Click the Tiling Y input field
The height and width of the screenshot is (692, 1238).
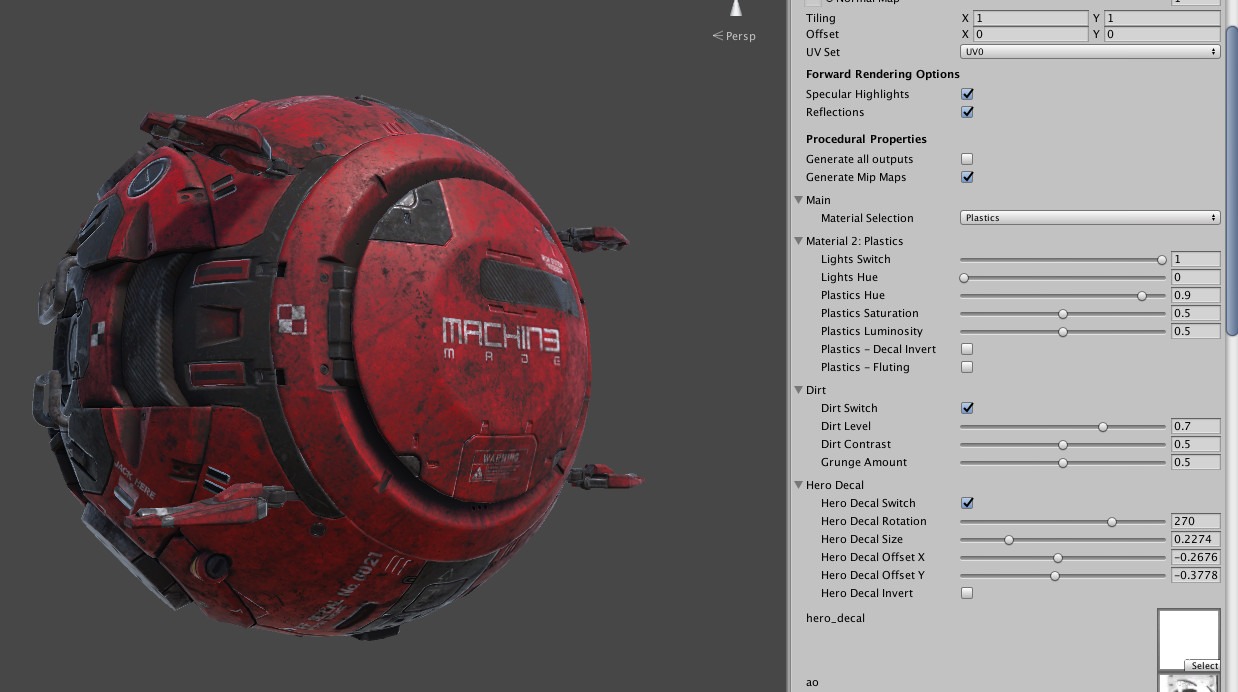click(1162, 18)
